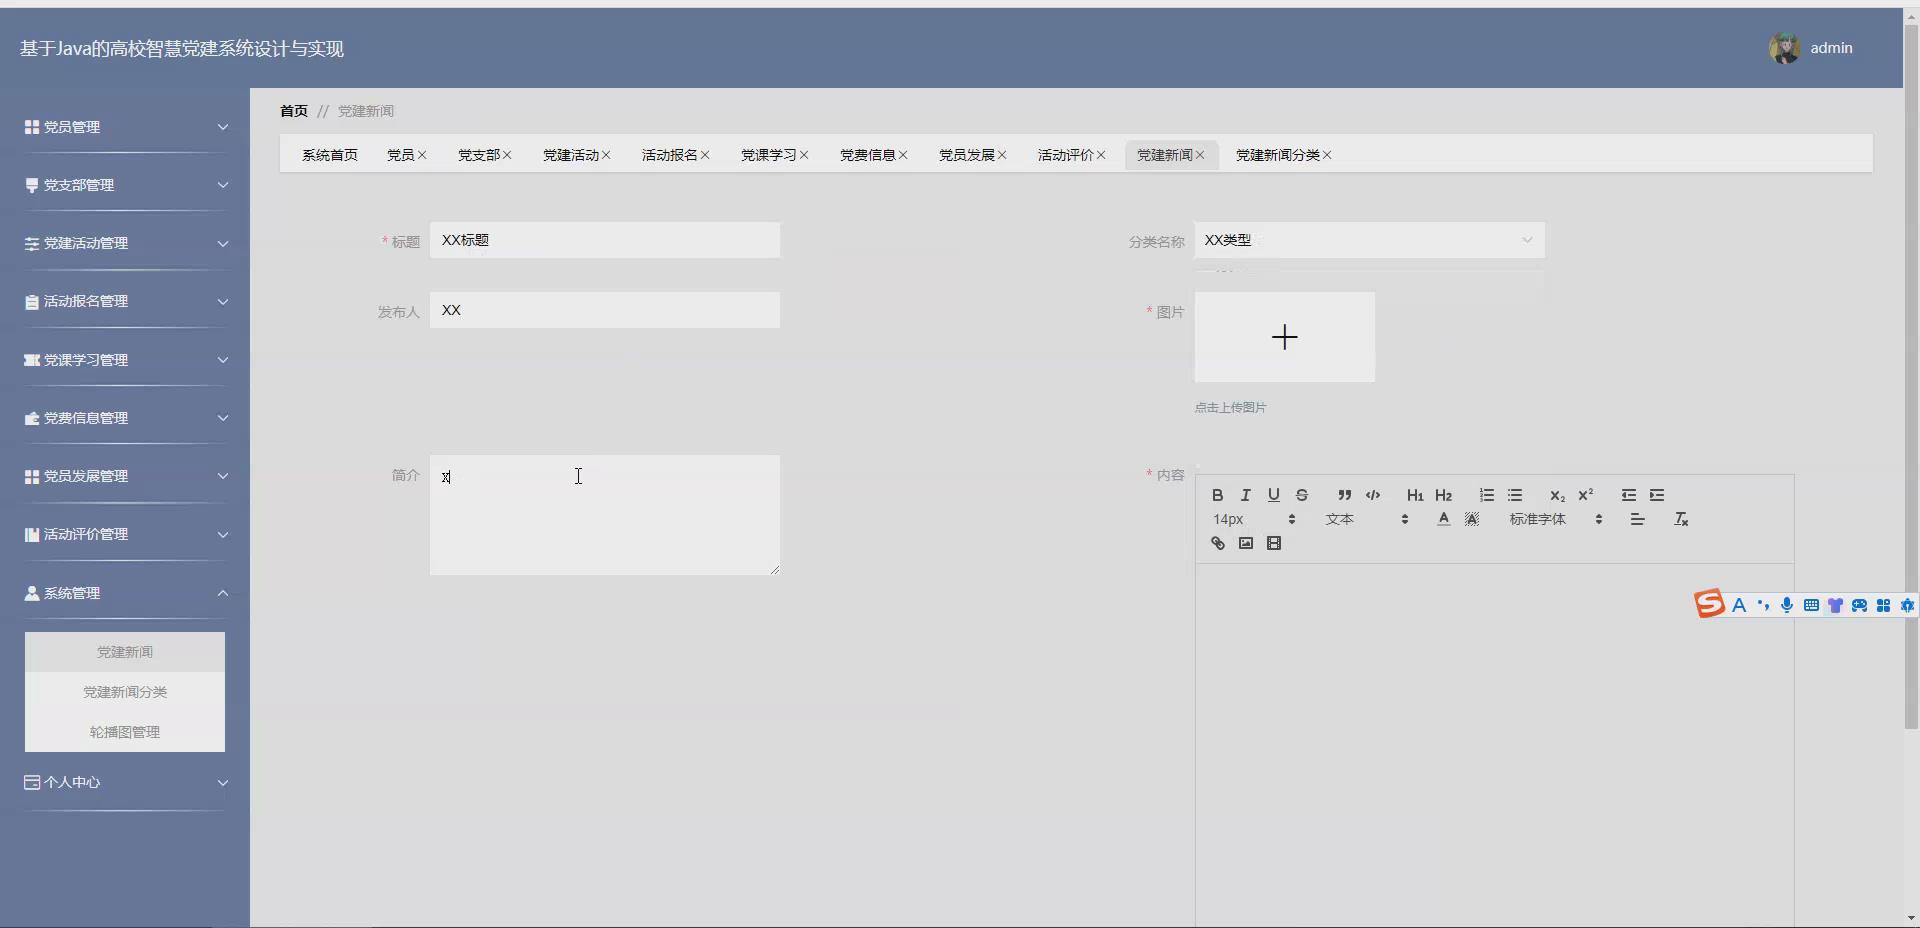Expand the 党支部管理 sidebar menu
Screen dimensions: 1920x928
click(x=125, y=185)
